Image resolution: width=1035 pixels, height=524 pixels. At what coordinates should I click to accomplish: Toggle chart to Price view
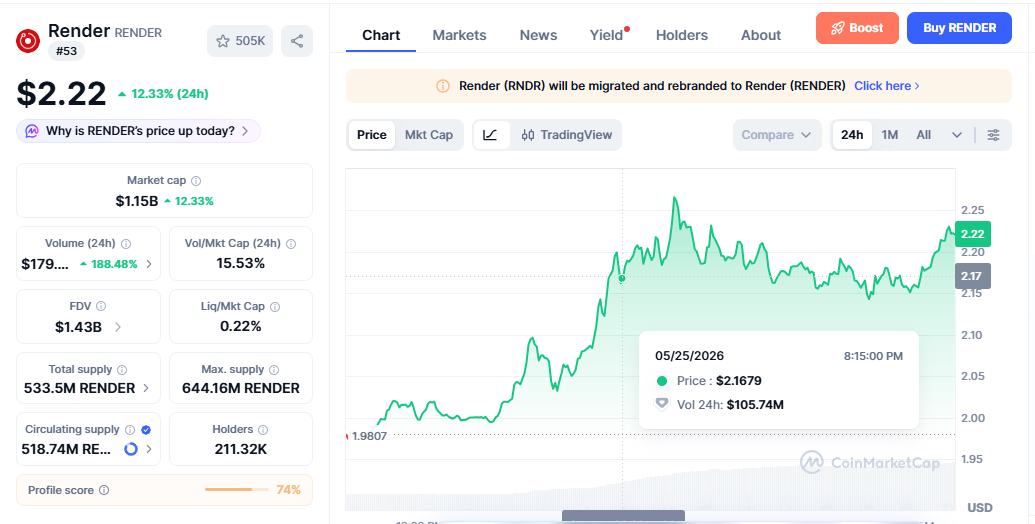point(372,135)
